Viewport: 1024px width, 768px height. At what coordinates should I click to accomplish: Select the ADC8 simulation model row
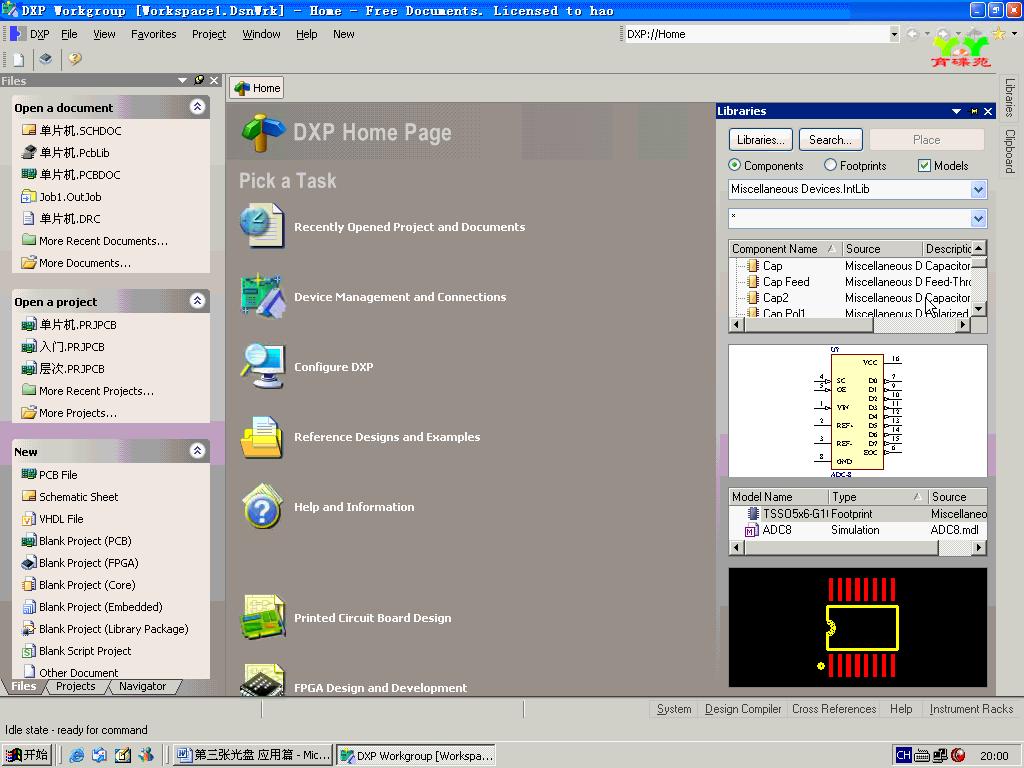tap(857, 530)
